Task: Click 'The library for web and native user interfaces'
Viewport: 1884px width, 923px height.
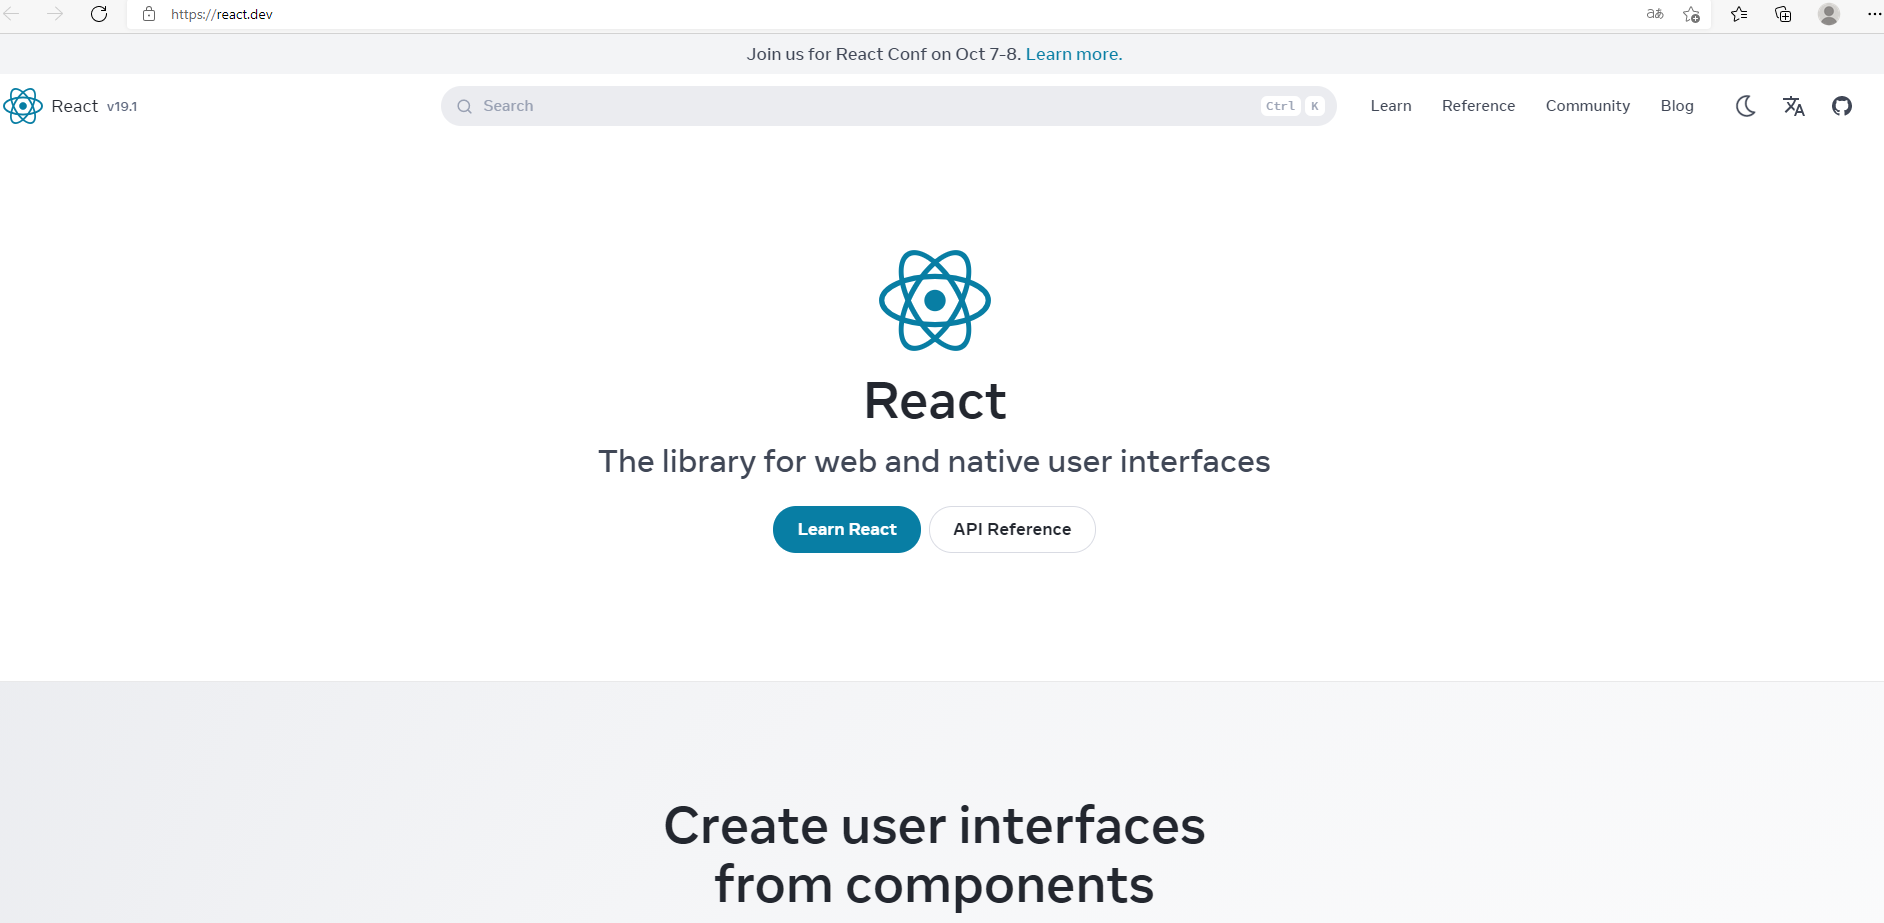Action: (934, 461)
